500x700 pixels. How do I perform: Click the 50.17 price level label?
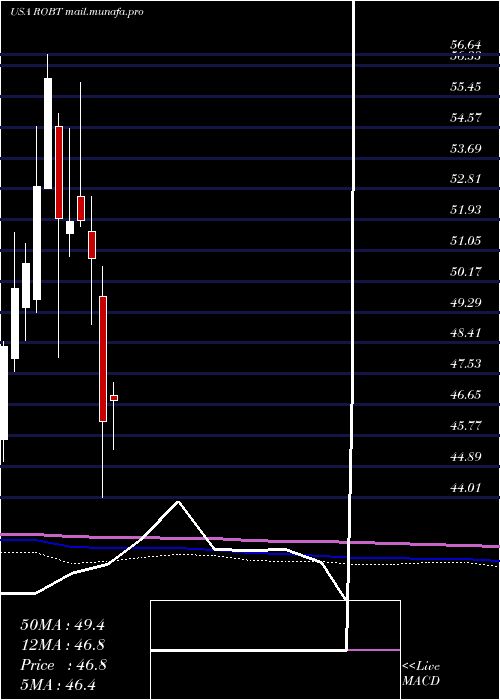[x=466, y=271]
